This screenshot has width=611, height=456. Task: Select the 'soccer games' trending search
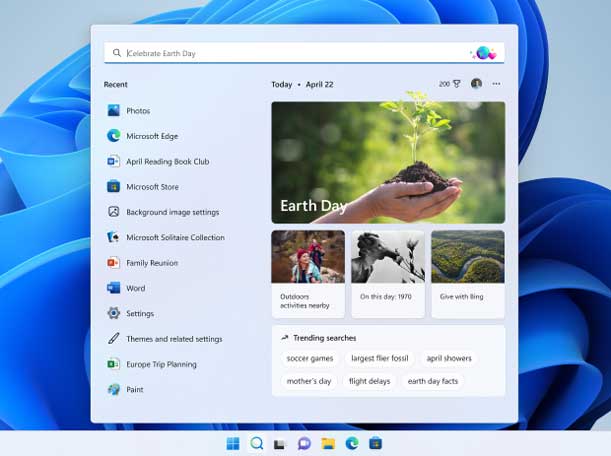point(309,358)
